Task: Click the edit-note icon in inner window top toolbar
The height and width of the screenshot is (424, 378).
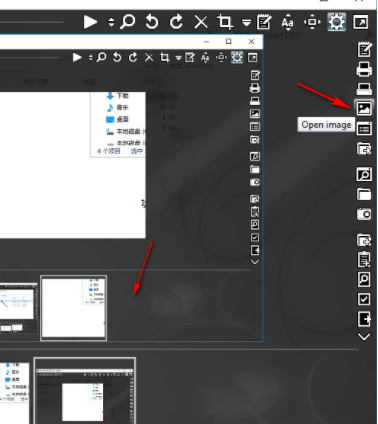Action: click(190, 57)
